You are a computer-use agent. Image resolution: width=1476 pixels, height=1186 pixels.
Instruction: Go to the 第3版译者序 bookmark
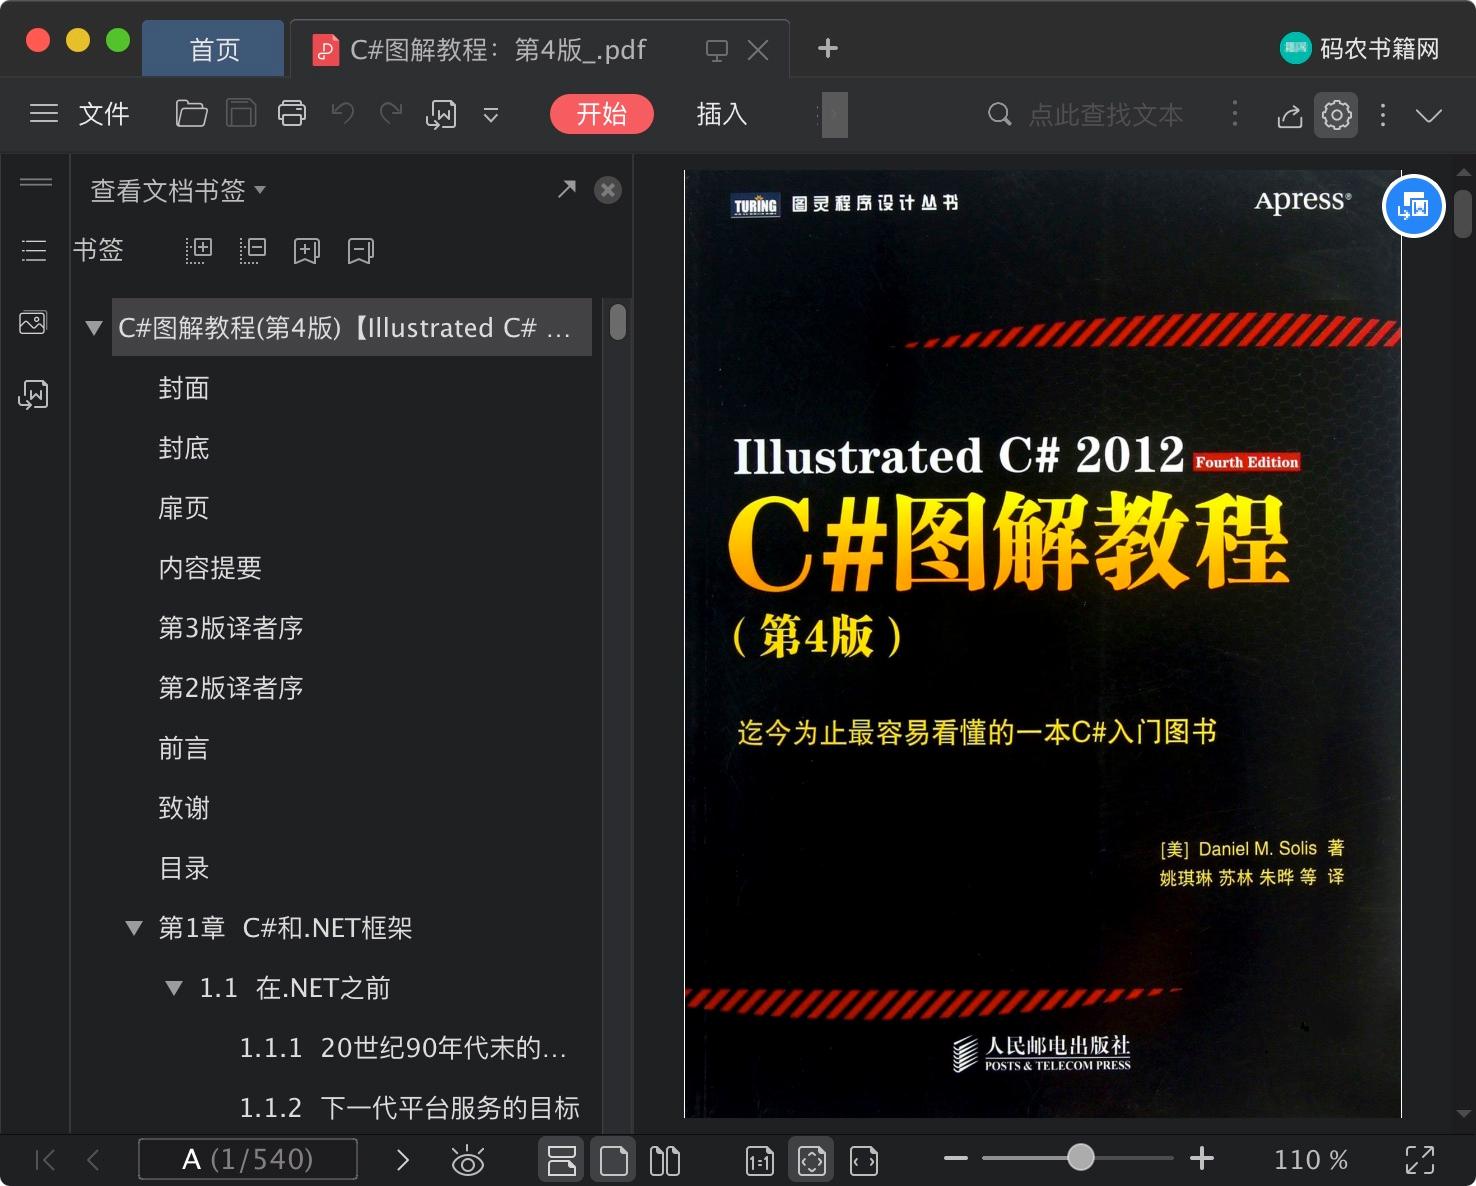231,628
